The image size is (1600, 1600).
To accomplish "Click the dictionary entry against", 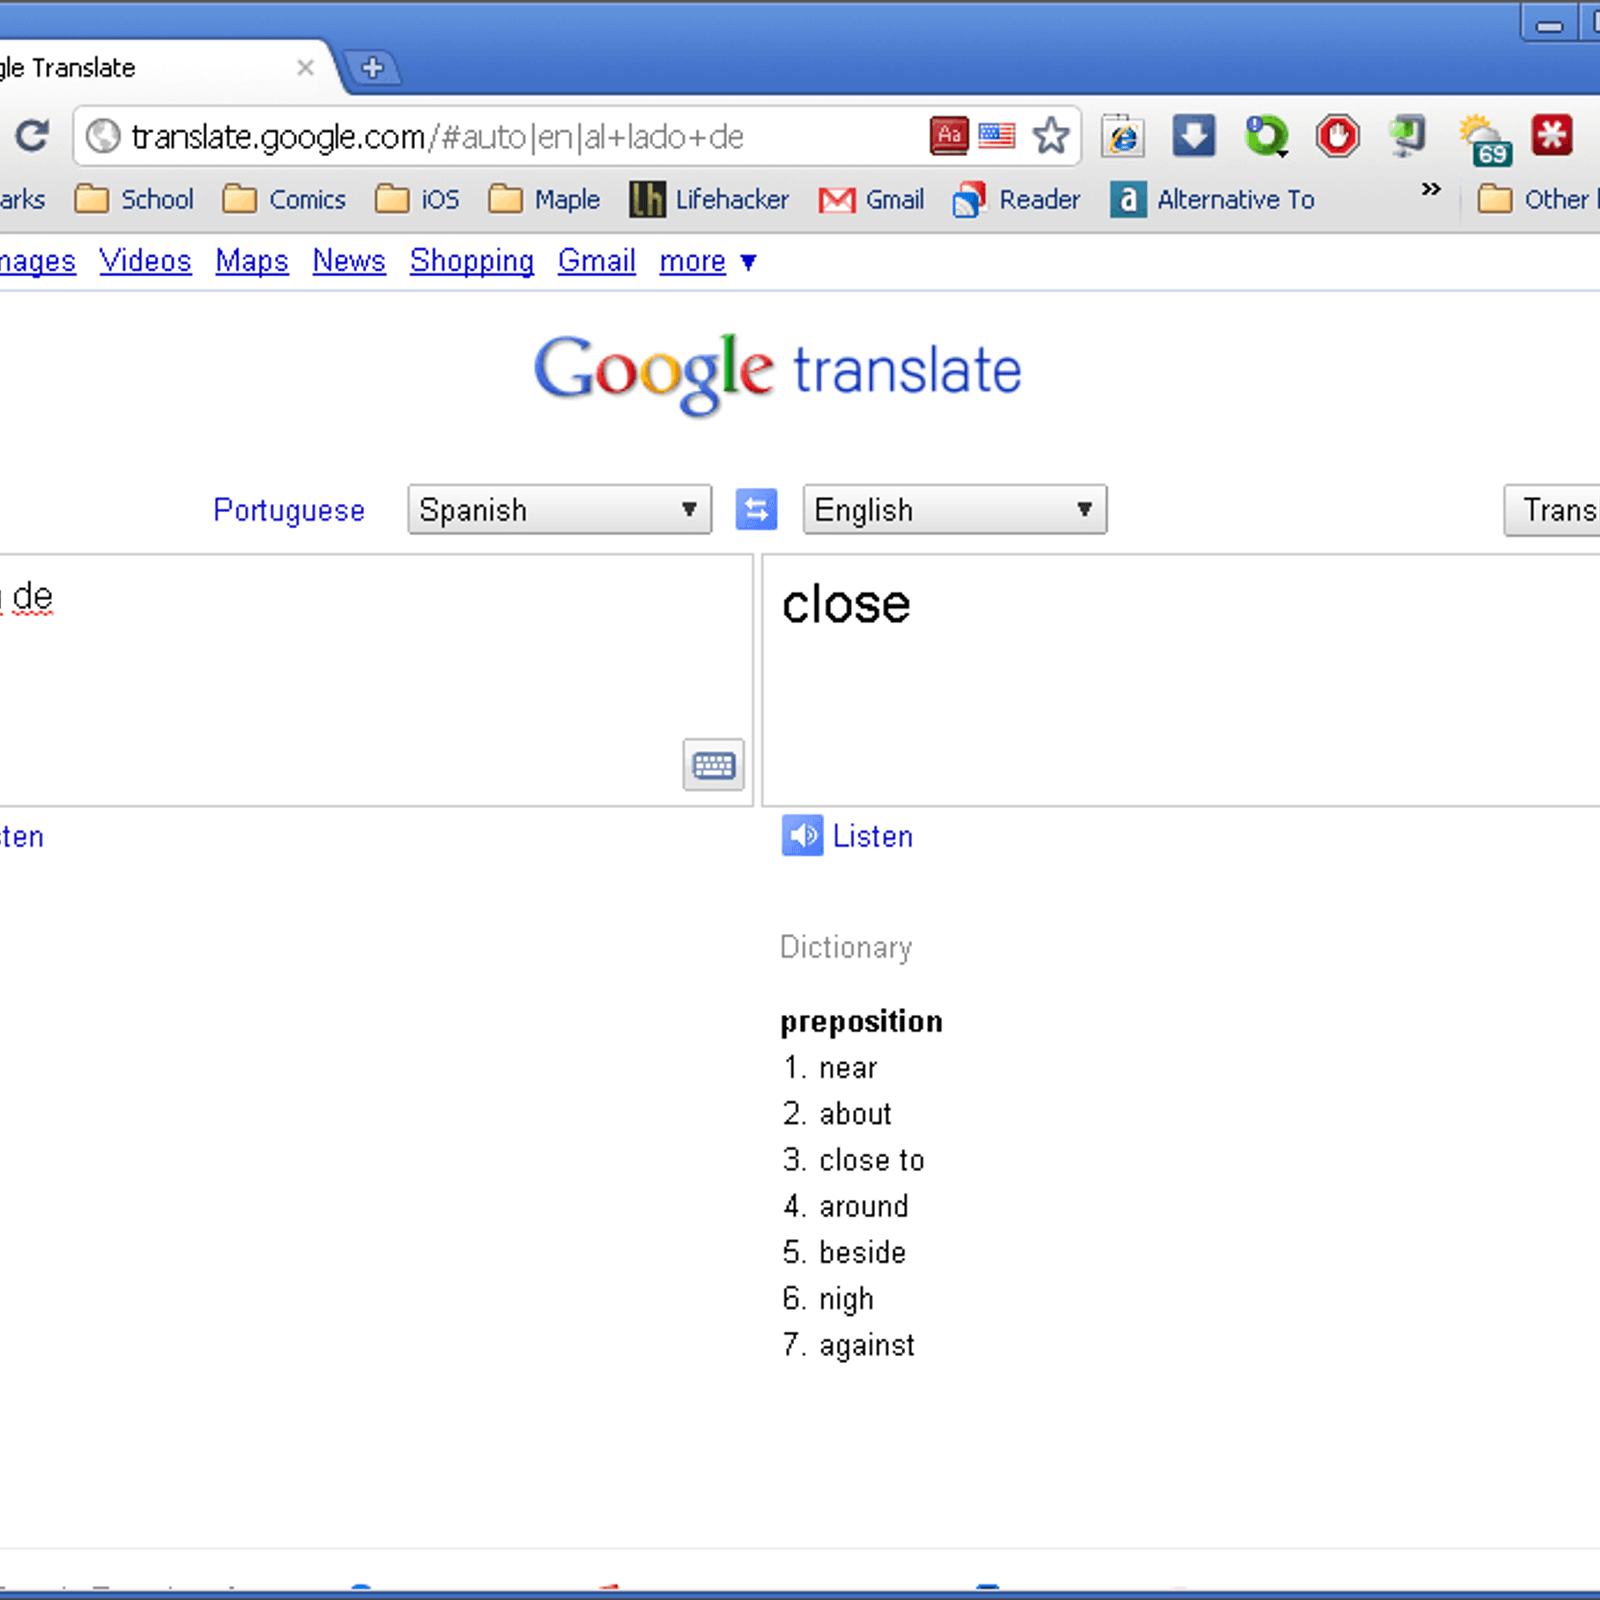I will click(867, 1345).
